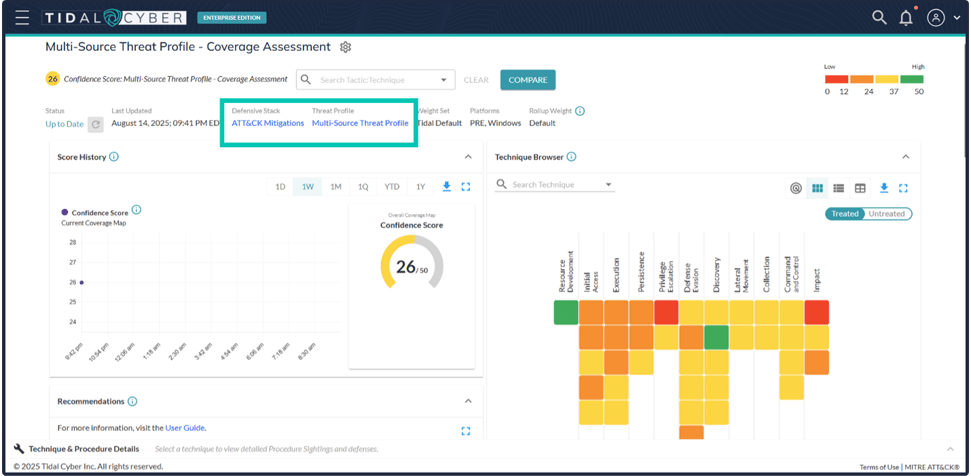Expand Recommendations panel to fullscreen
The width and height of the screenshot is (971, 476).
(466, 431)
